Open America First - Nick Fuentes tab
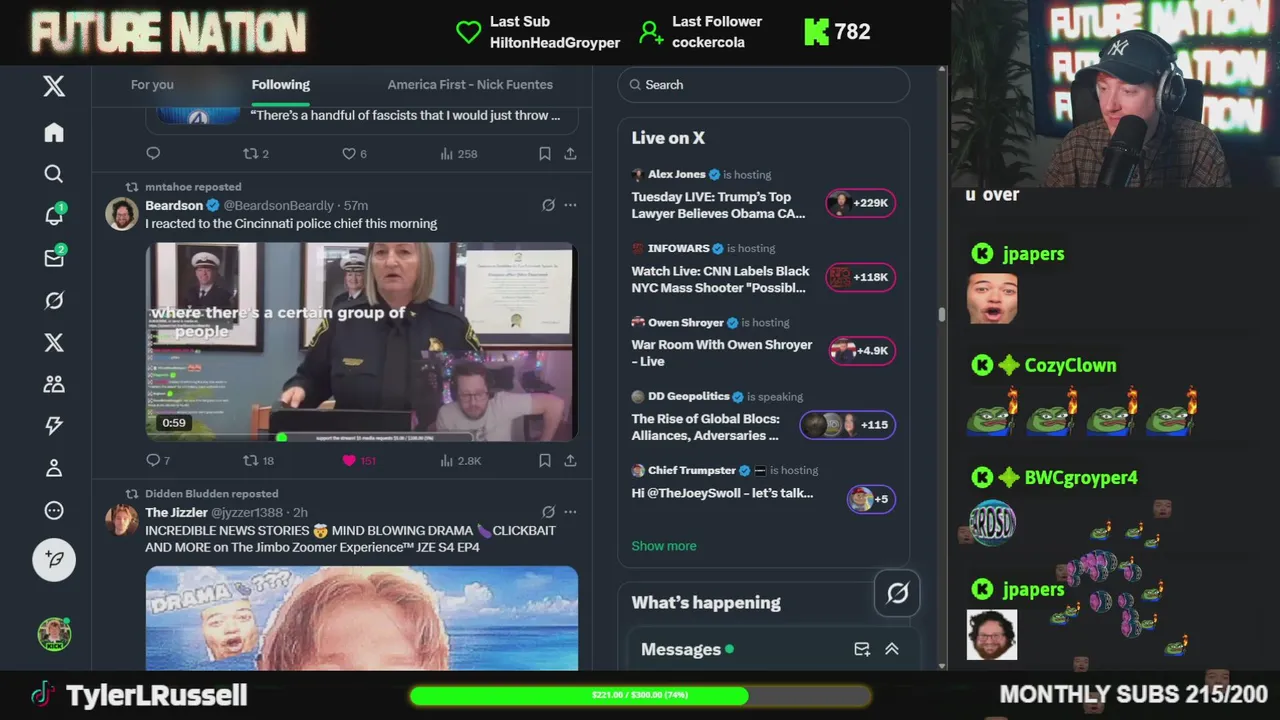 point(470,85)
